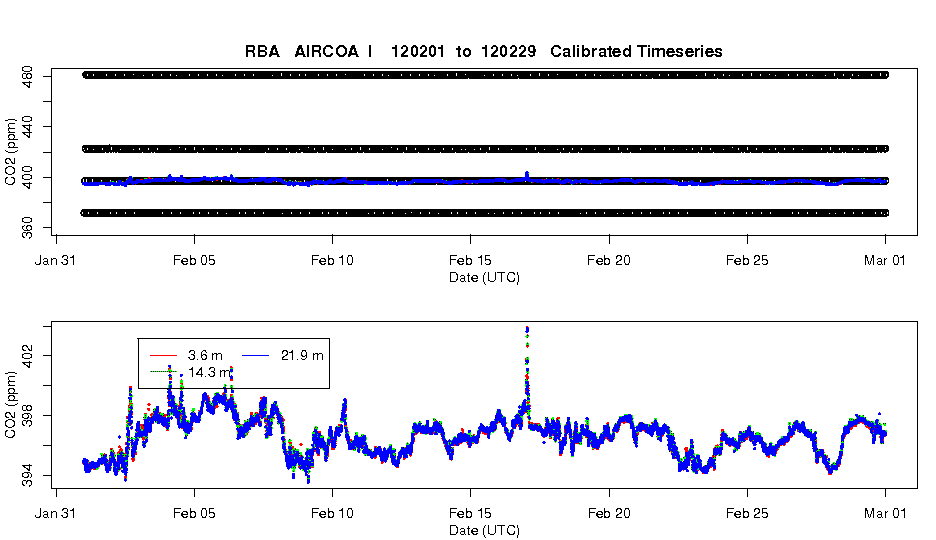The height and width of the screenshot is (540, 936).
Task: Click the black calibration band at 480 ppm
Action: 485,75
